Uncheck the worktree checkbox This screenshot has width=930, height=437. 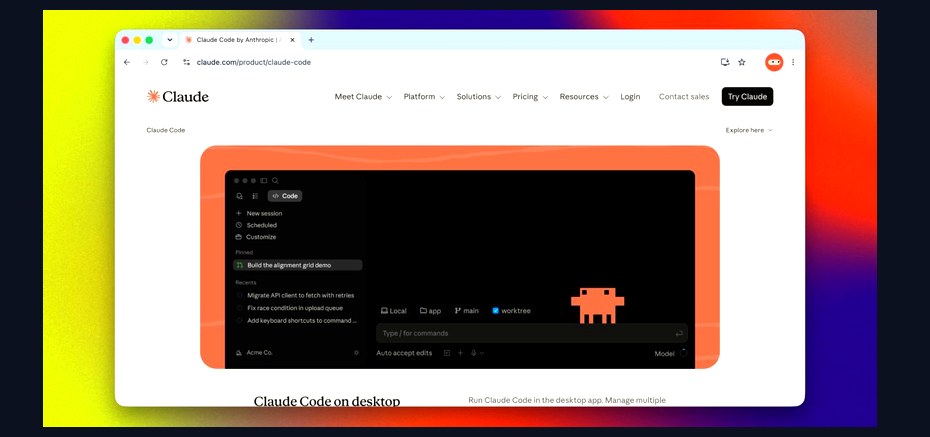(496, 311)
